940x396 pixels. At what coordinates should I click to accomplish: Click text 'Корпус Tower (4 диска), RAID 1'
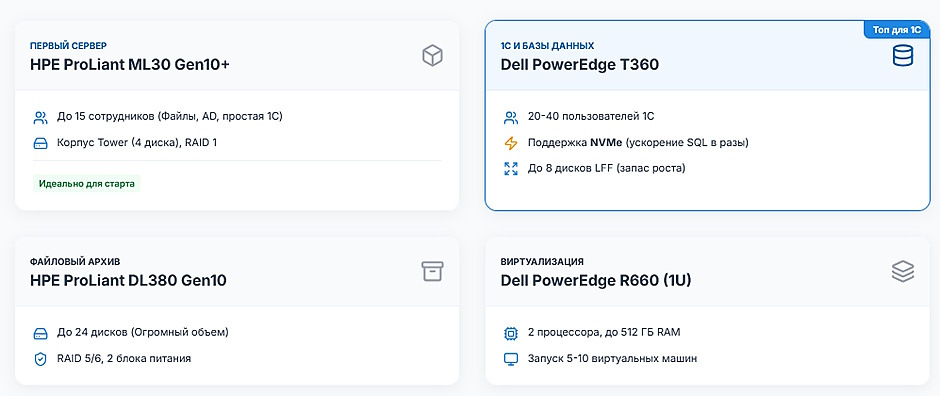(x=137, y=143)
